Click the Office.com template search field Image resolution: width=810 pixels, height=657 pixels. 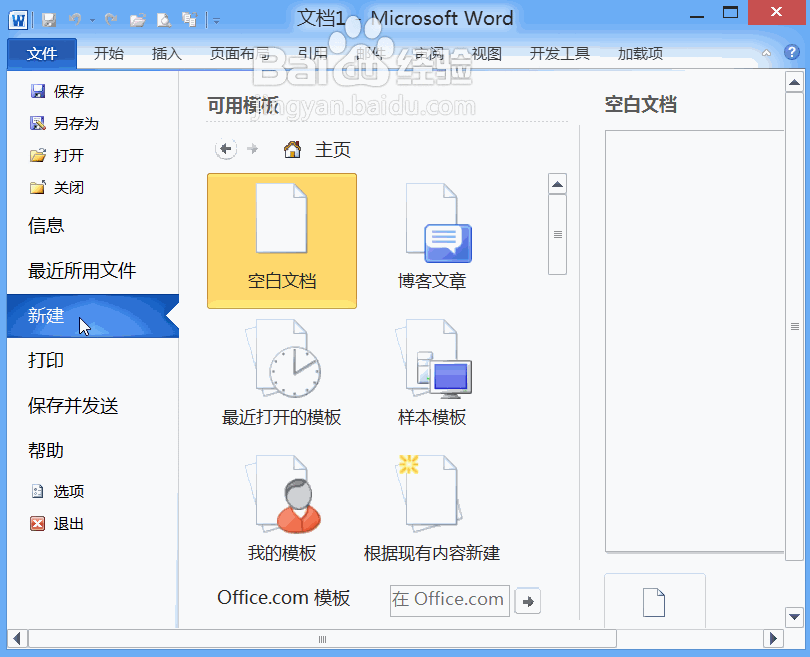click(449, 600)
